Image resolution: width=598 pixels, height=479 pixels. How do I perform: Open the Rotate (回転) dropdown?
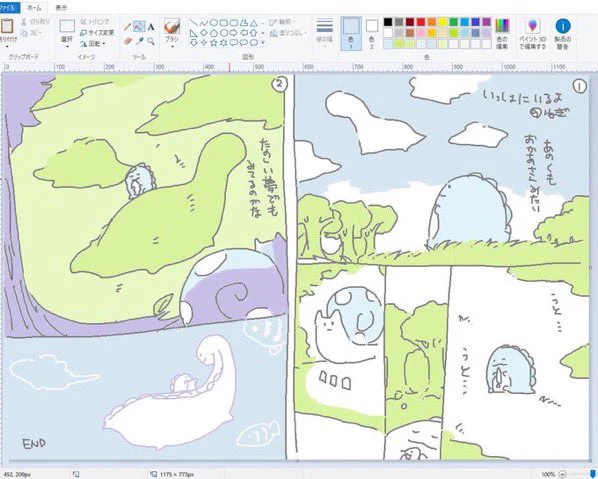point(93,44)
